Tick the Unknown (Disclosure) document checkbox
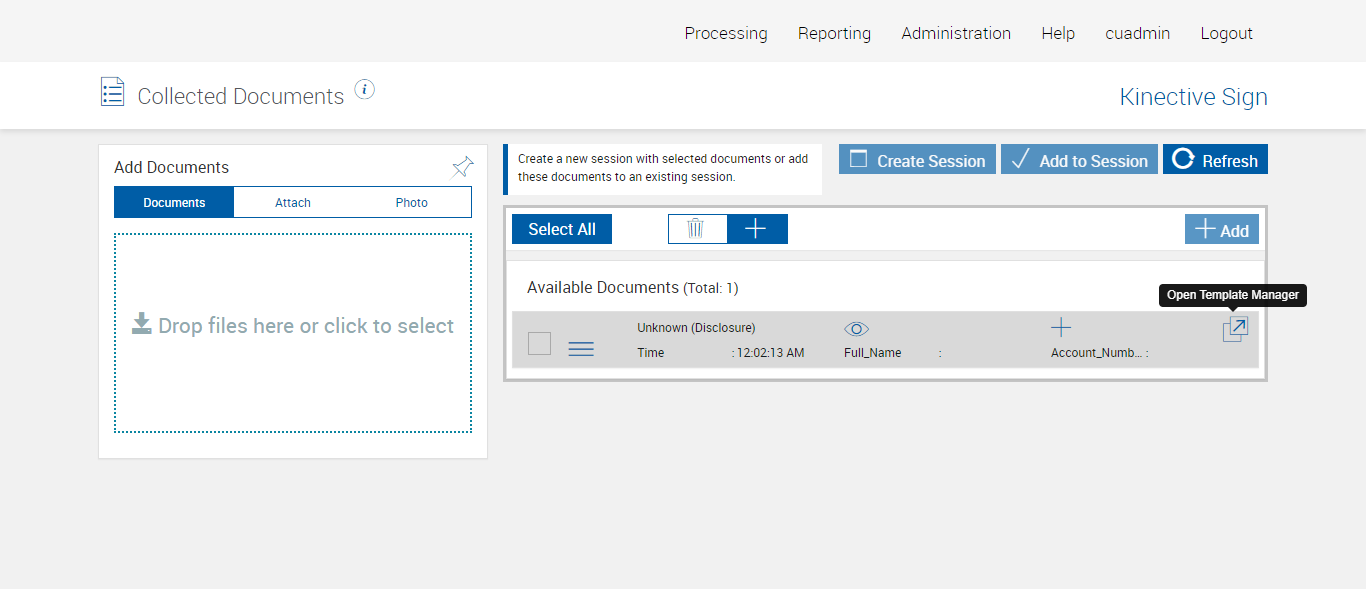Screen dimensions: 1366x589 point(539,343)
